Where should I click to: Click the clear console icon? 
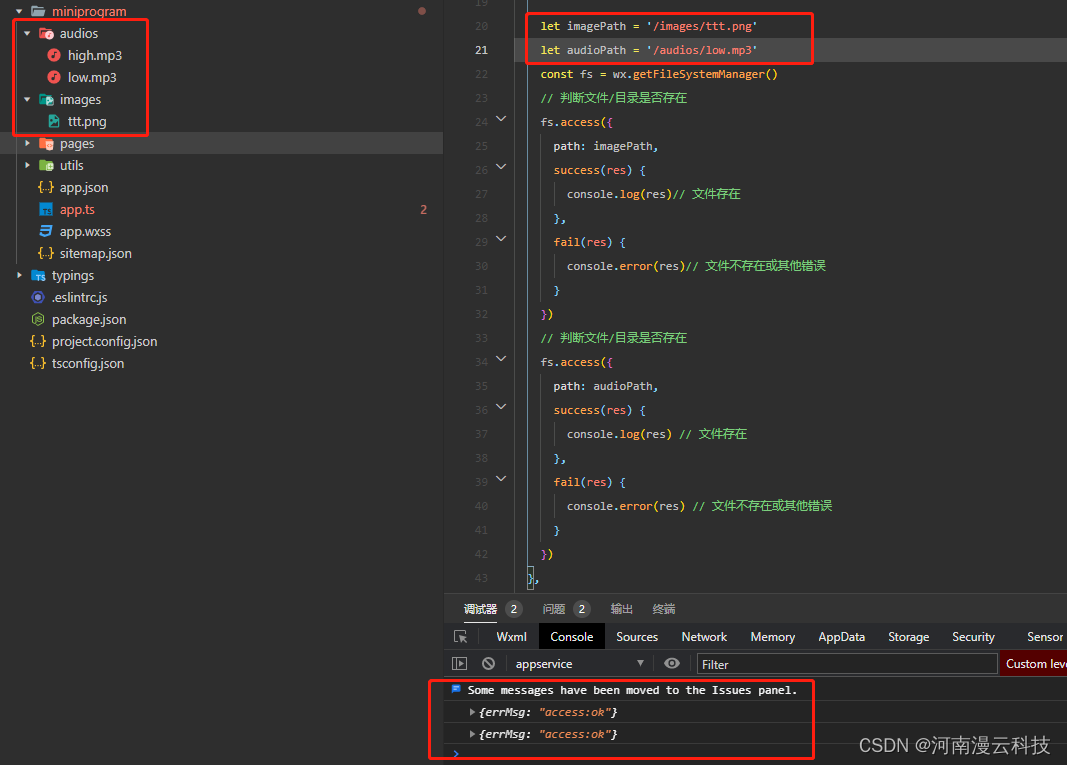pyautogui.click(x=488, y=664)
